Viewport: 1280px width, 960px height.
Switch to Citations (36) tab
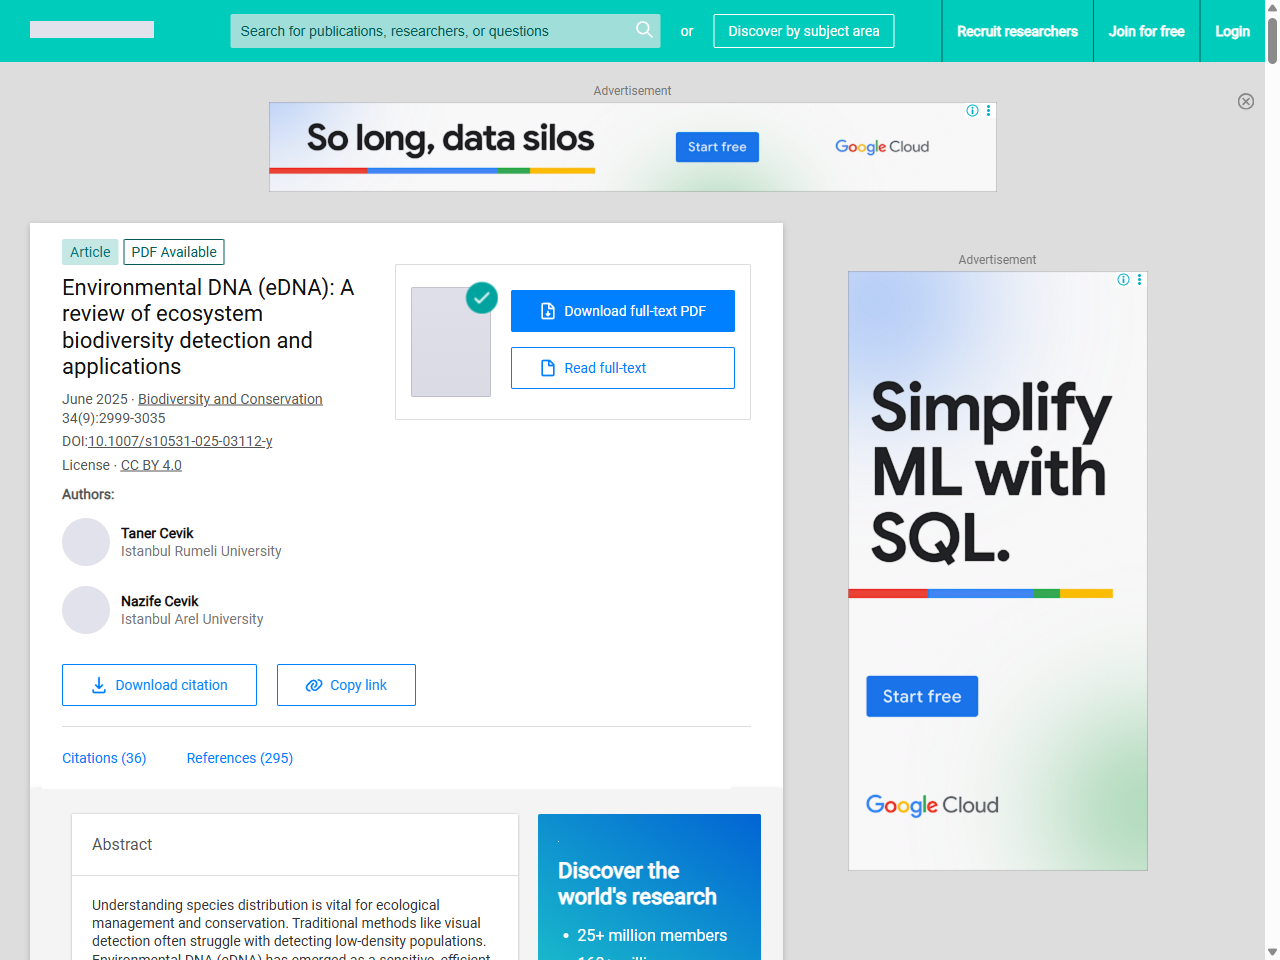pos(104,758)
